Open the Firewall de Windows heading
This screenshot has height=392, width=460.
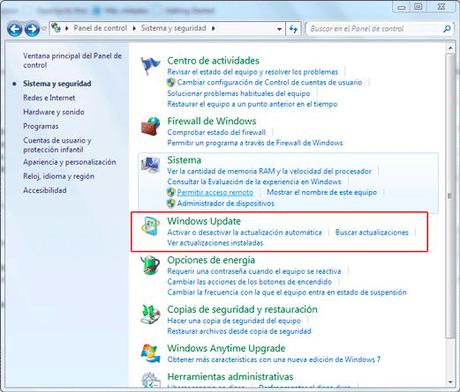pyautogui.click(x=212, y=121)
